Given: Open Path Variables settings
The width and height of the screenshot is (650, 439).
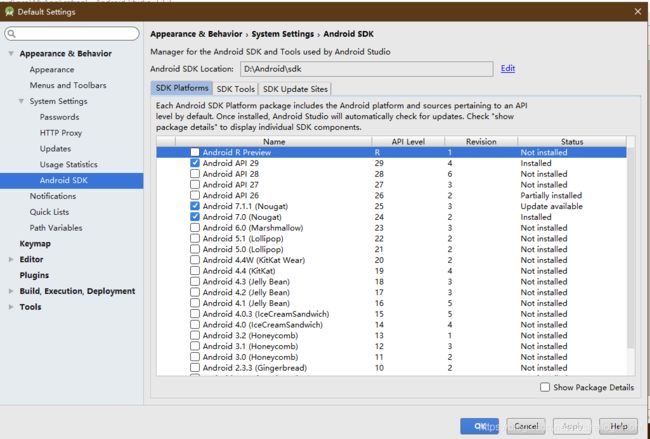Looking at the screenshot, I should pyautogui.click(x=56, y=228).
